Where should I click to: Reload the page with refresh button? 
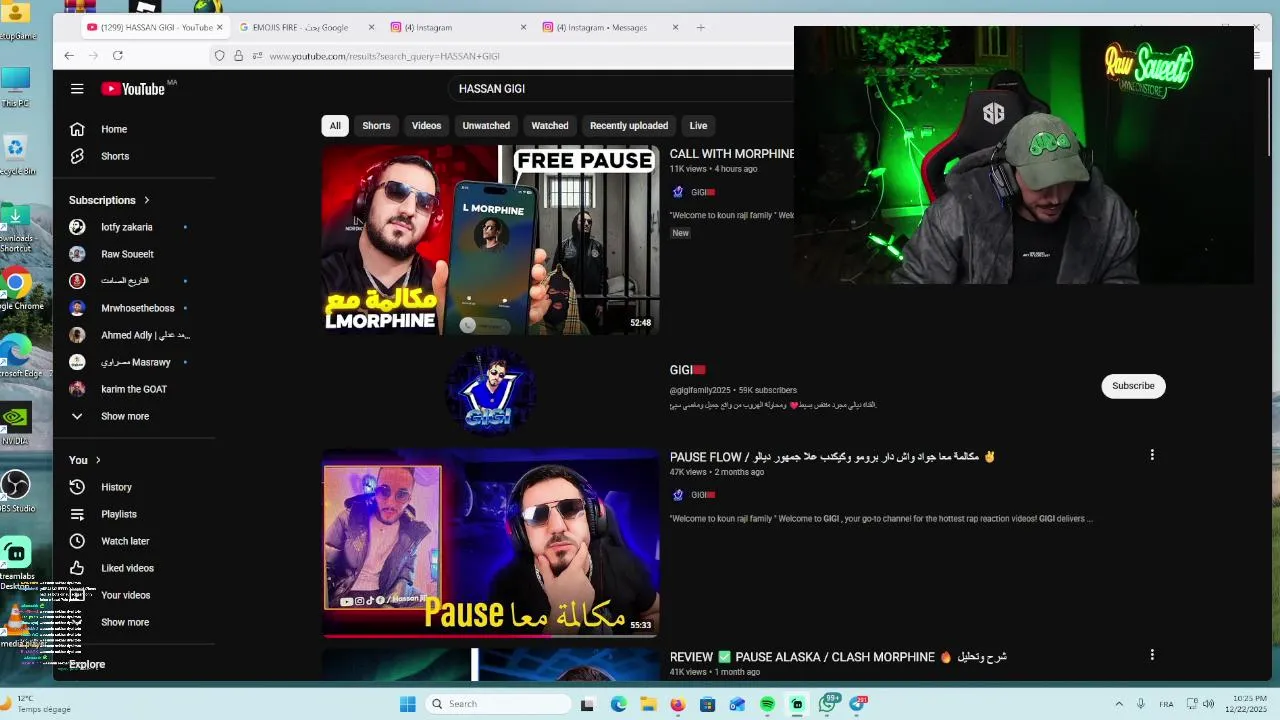pos(118,56)
